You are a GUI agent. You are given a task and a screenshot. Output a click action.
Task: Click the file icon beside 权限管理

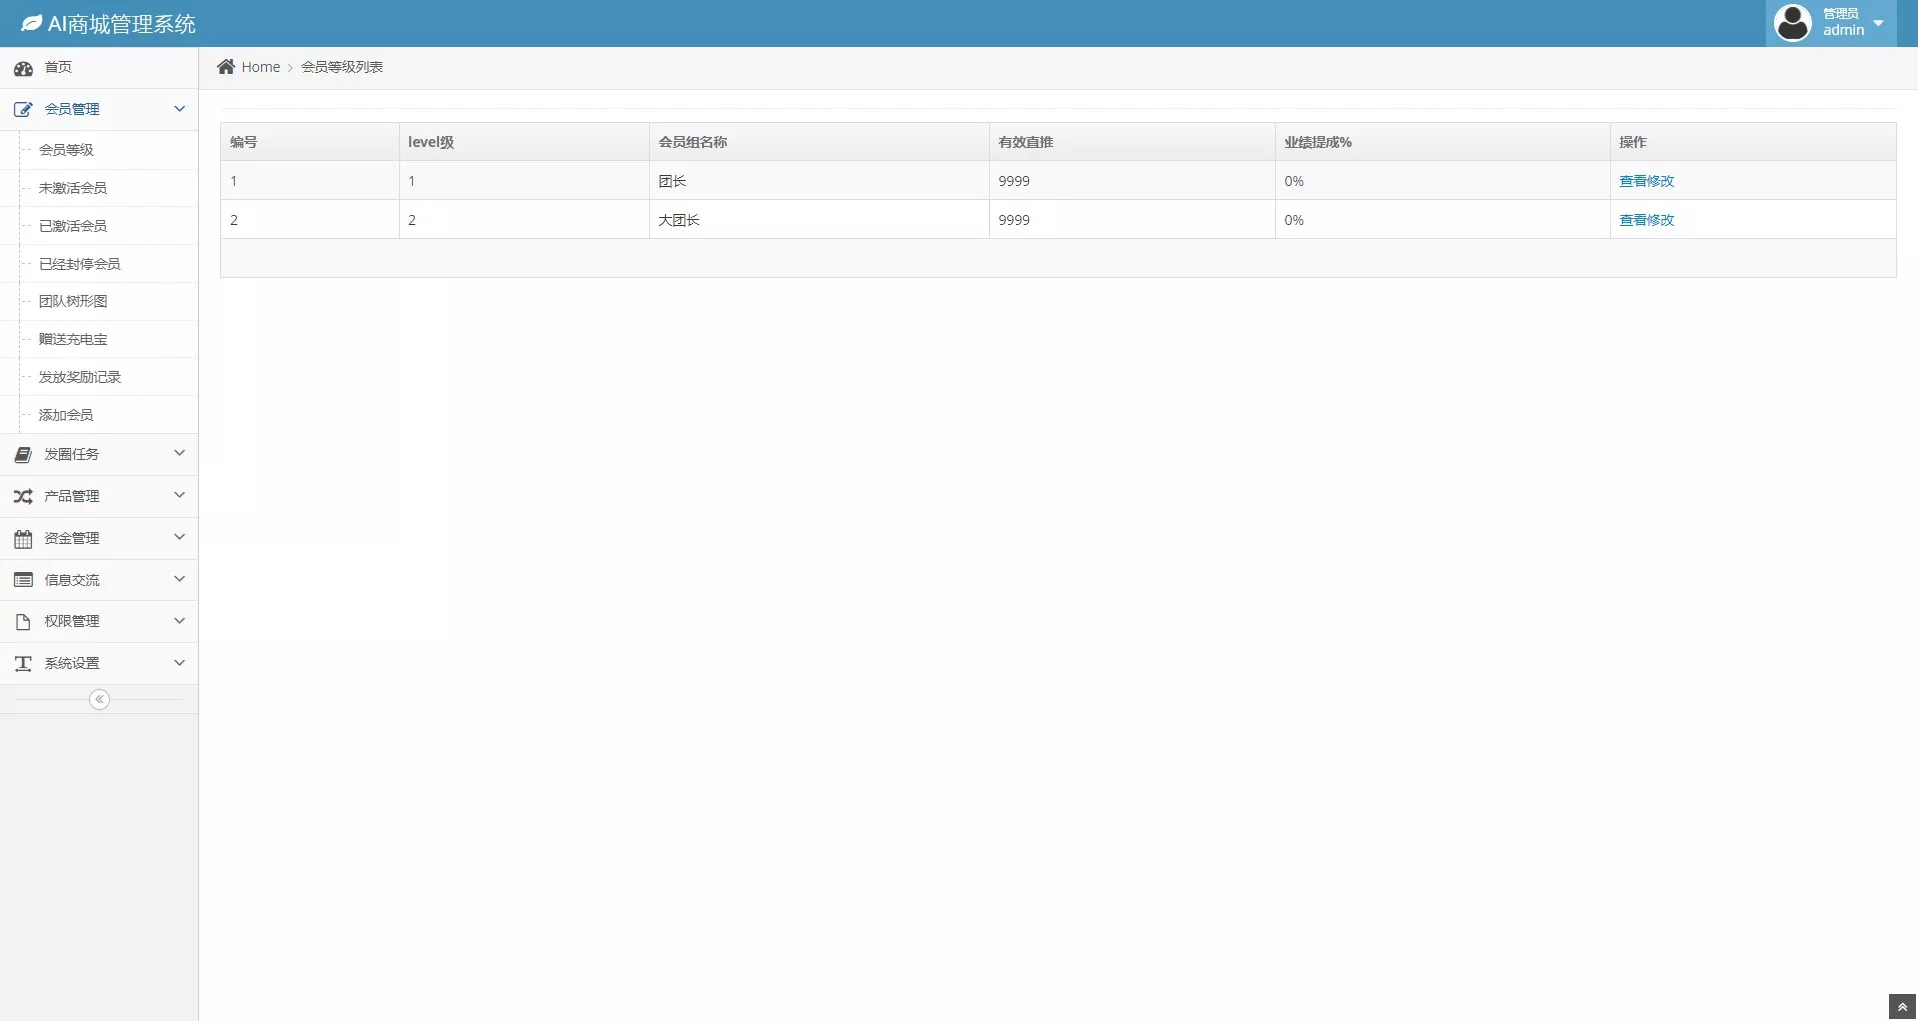[23, 622]
